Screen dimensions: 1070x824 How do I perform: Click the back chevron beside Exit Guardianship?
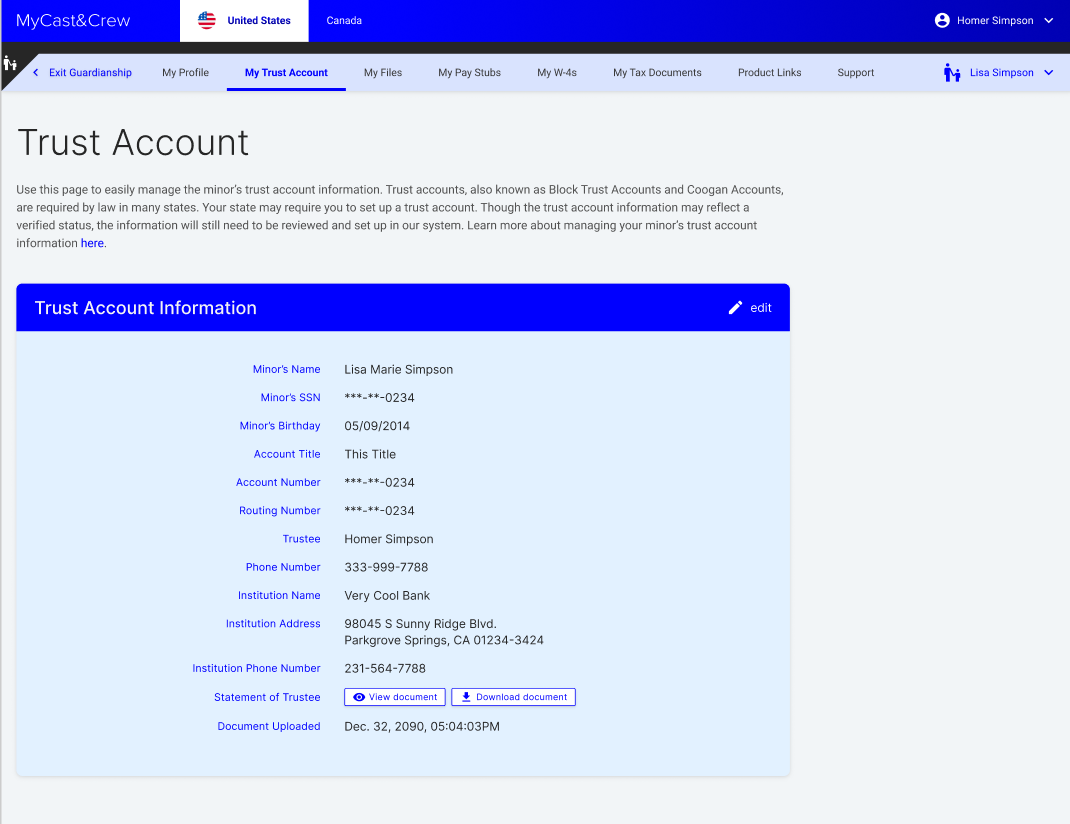click(x=35, y=72)
